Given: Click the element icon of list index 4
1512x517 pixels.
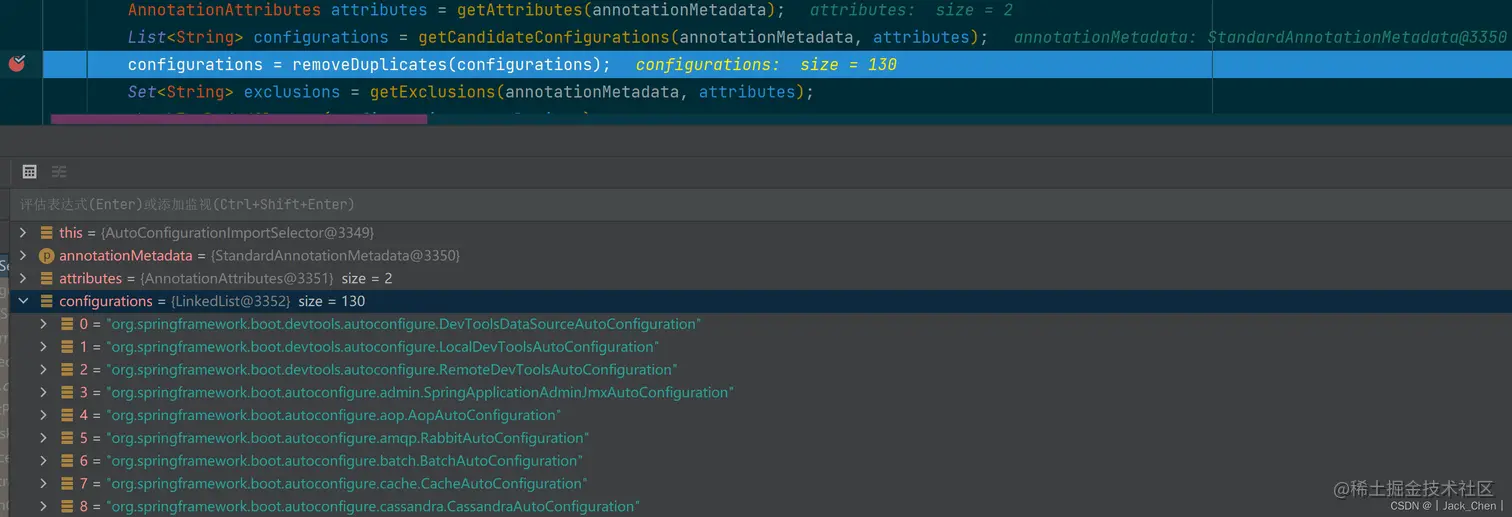Looking at the screenshot, I should coord(66,415).
